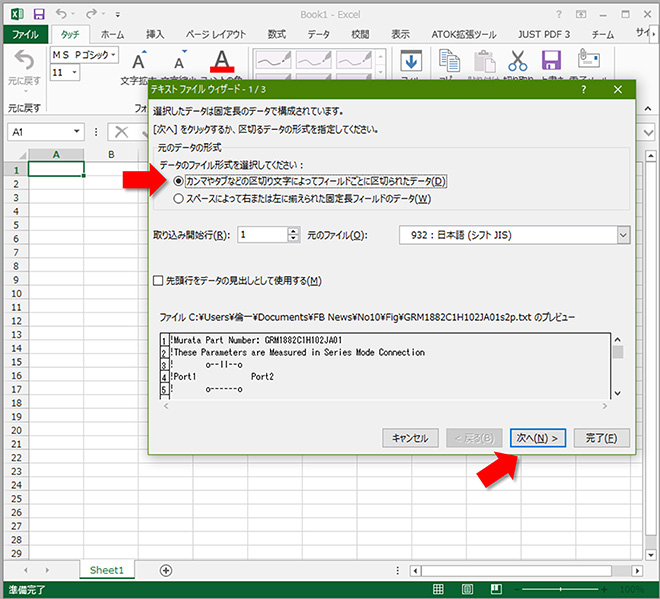This screenshot has height=599, width=660.
Task: Click the scissors cut icon
Action: tap(517, 60)
